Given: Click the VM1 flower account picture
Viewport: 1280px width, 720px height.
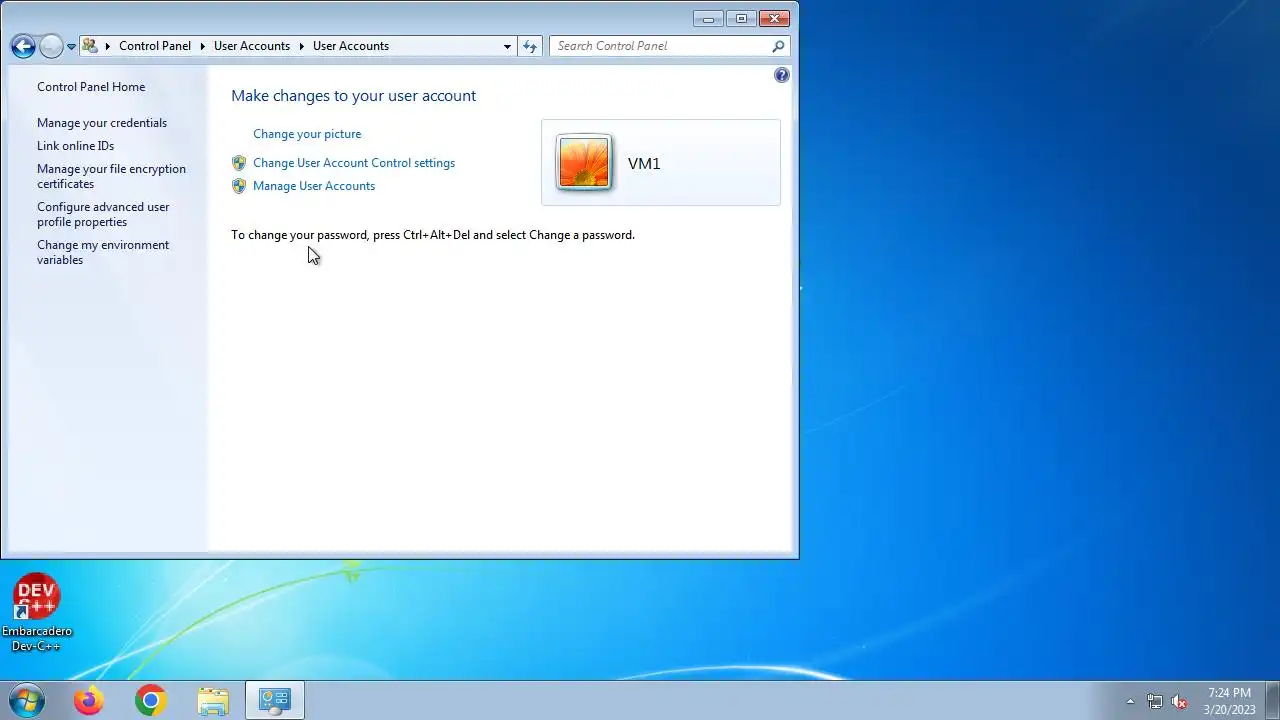Looking at the screenshot, I should [584, 163].
